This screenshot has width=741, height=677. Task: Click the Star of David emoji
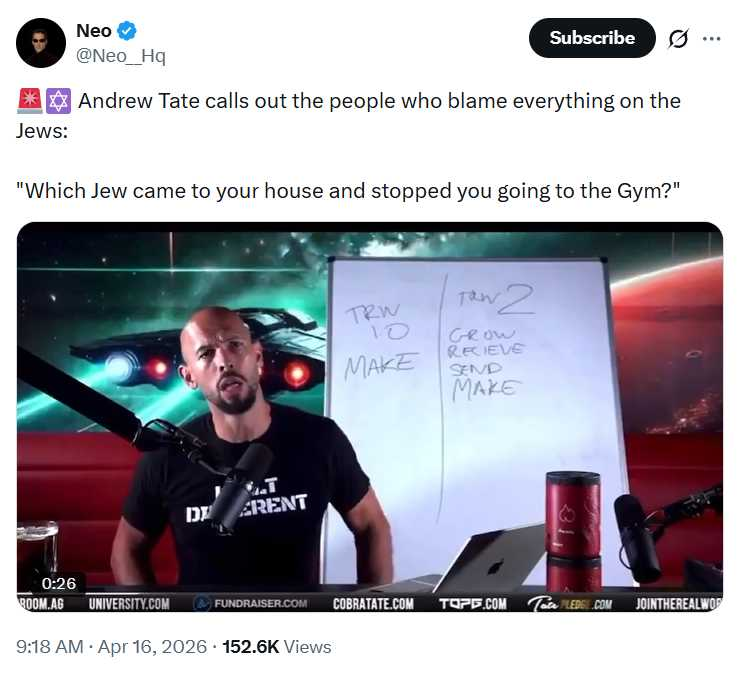[x=59, y=101]
